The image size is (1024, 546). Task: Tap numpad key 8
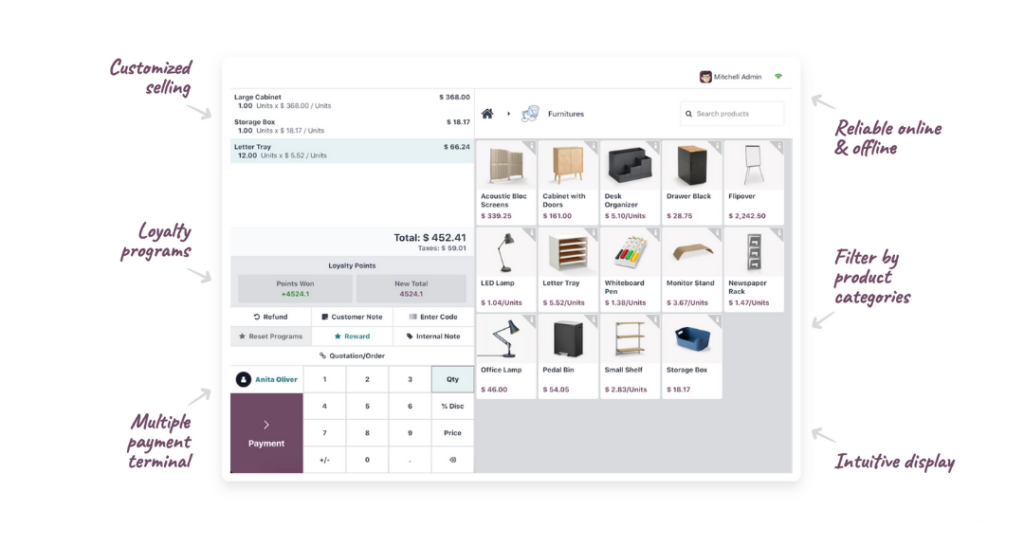[x=367, y=433]
